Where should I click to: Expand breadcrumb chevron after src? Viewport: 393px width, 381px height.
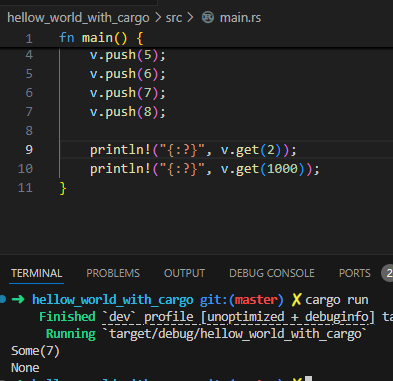coord(190,18)
